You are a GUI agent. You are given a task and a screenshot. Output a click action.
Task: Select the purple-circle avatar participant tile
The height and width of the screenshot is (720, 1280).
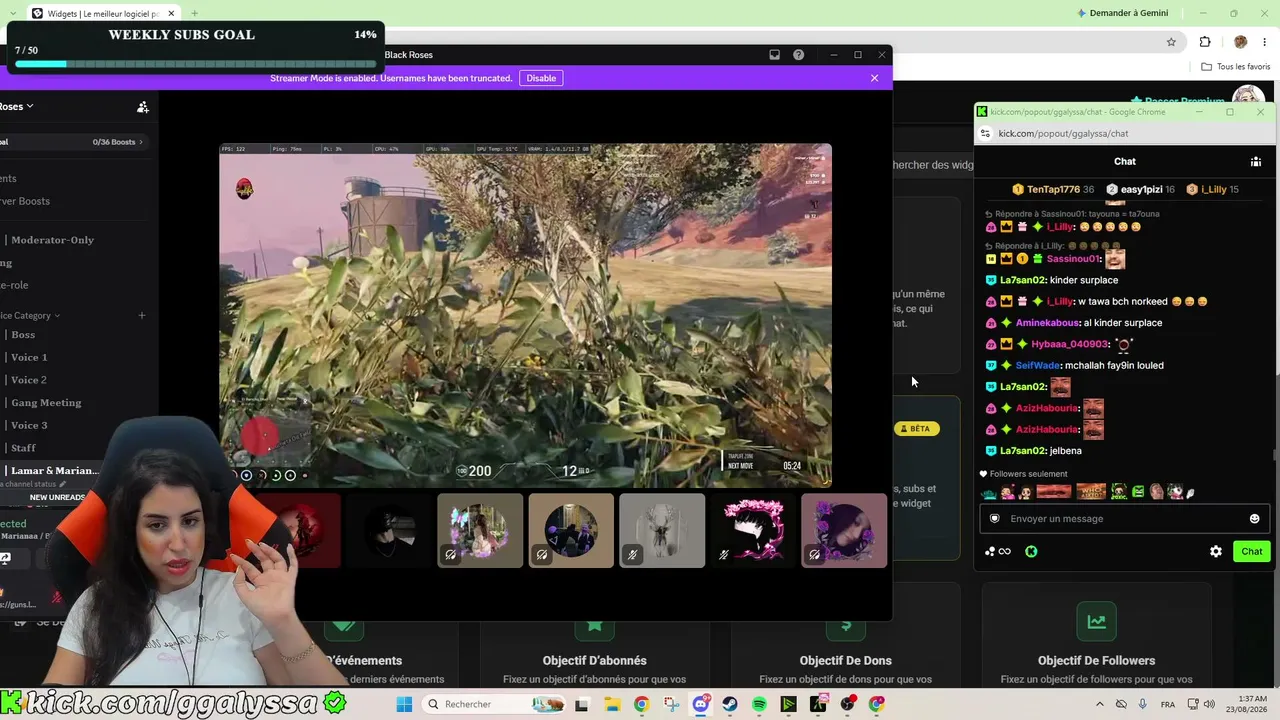[571, 530]
